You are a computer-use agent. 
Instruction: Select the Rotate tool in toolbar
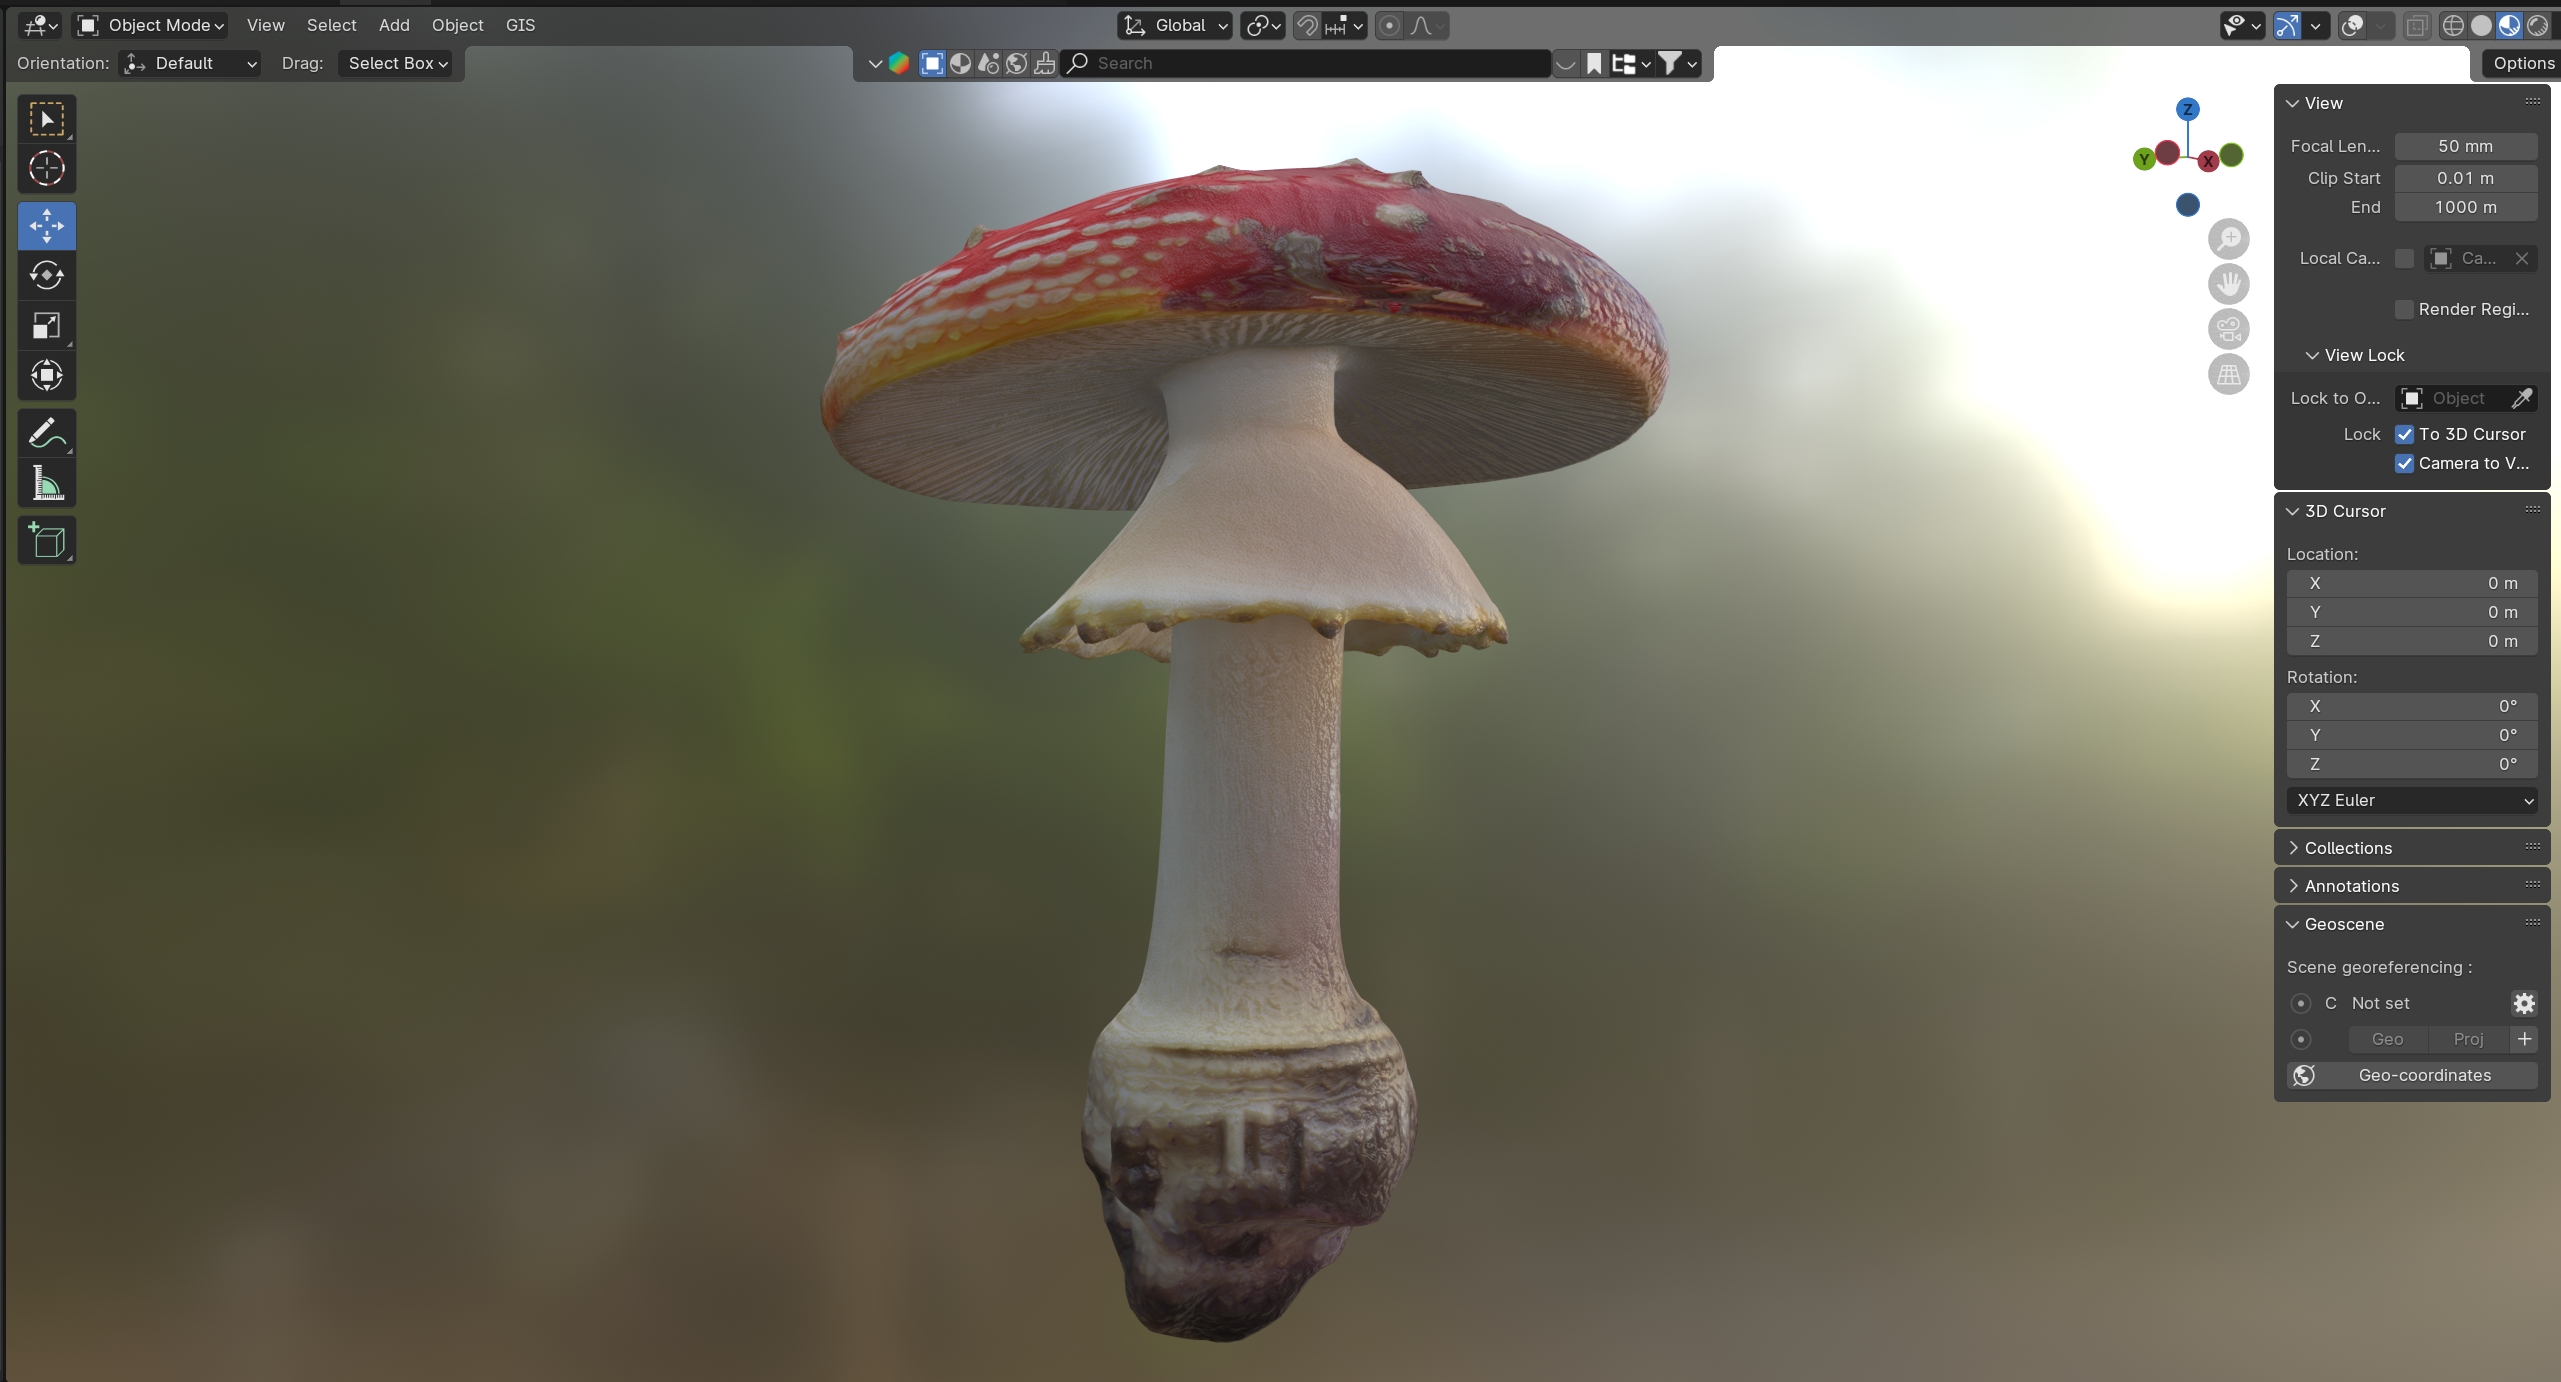point(46,275)
